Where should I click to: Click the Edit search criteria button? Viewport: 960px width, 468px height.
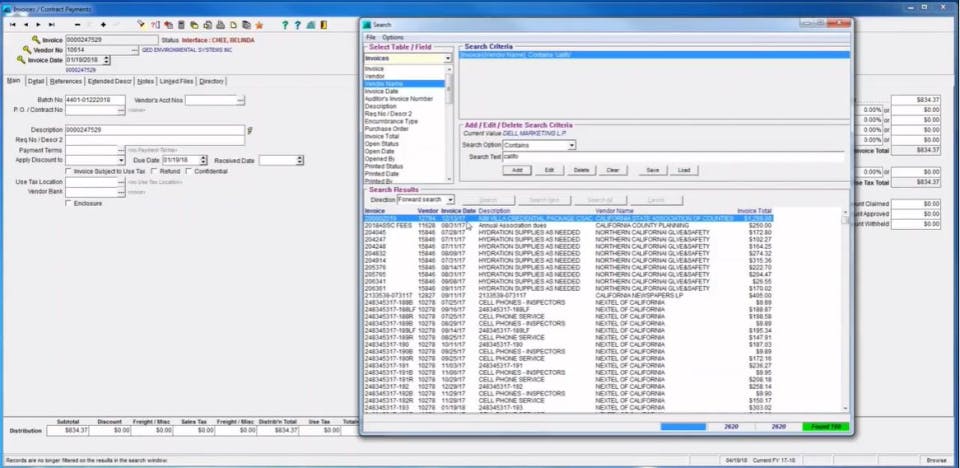pos(550,170)
